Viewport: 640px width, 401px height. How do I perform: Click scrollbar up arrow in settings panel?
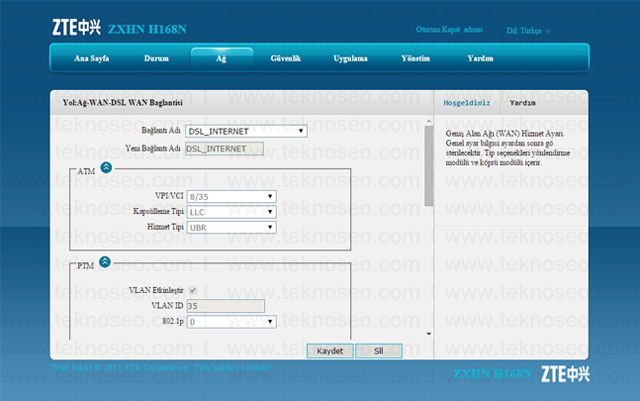429,121
